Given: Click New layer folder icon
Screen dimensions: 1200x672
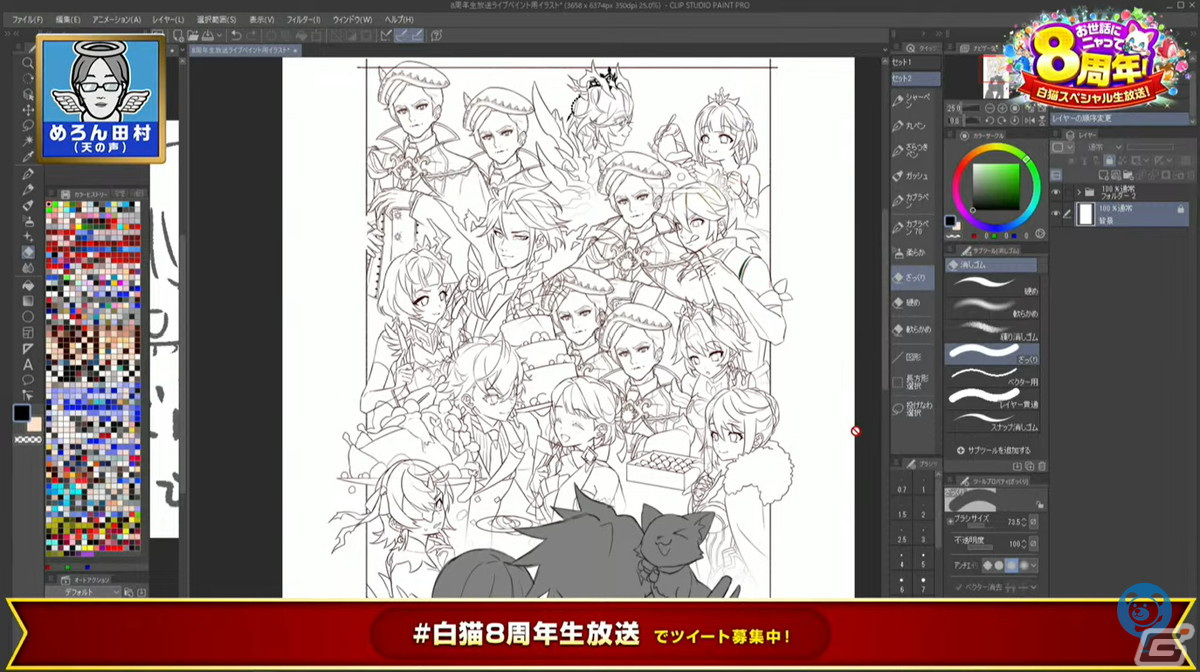Looking at the screenshot, I should (x=1128, y=175).
